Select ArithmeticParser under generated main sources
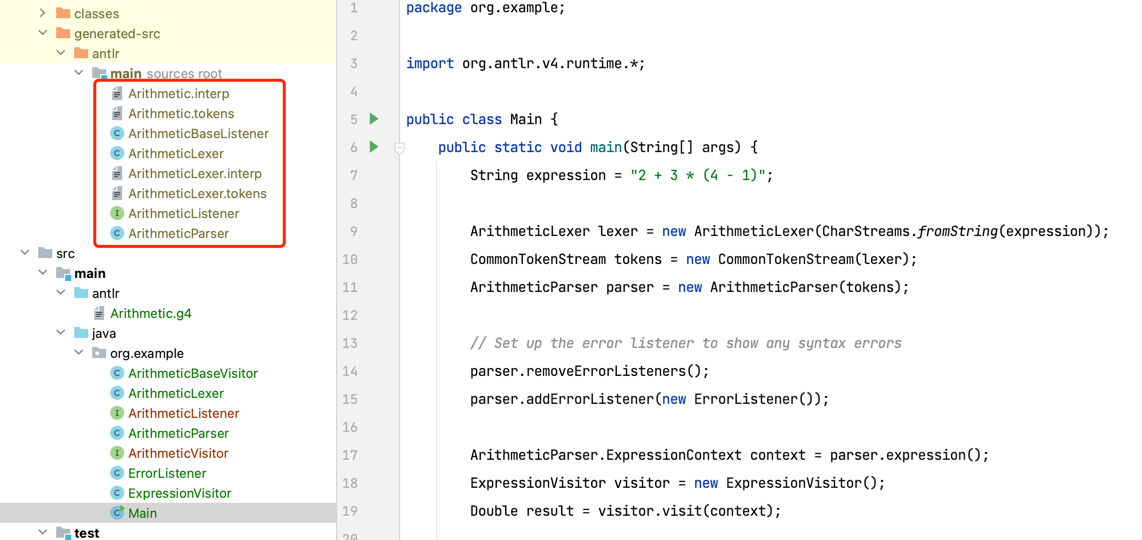The height and width of the screenshot is (540, 1142). click(x=178, y=233)
